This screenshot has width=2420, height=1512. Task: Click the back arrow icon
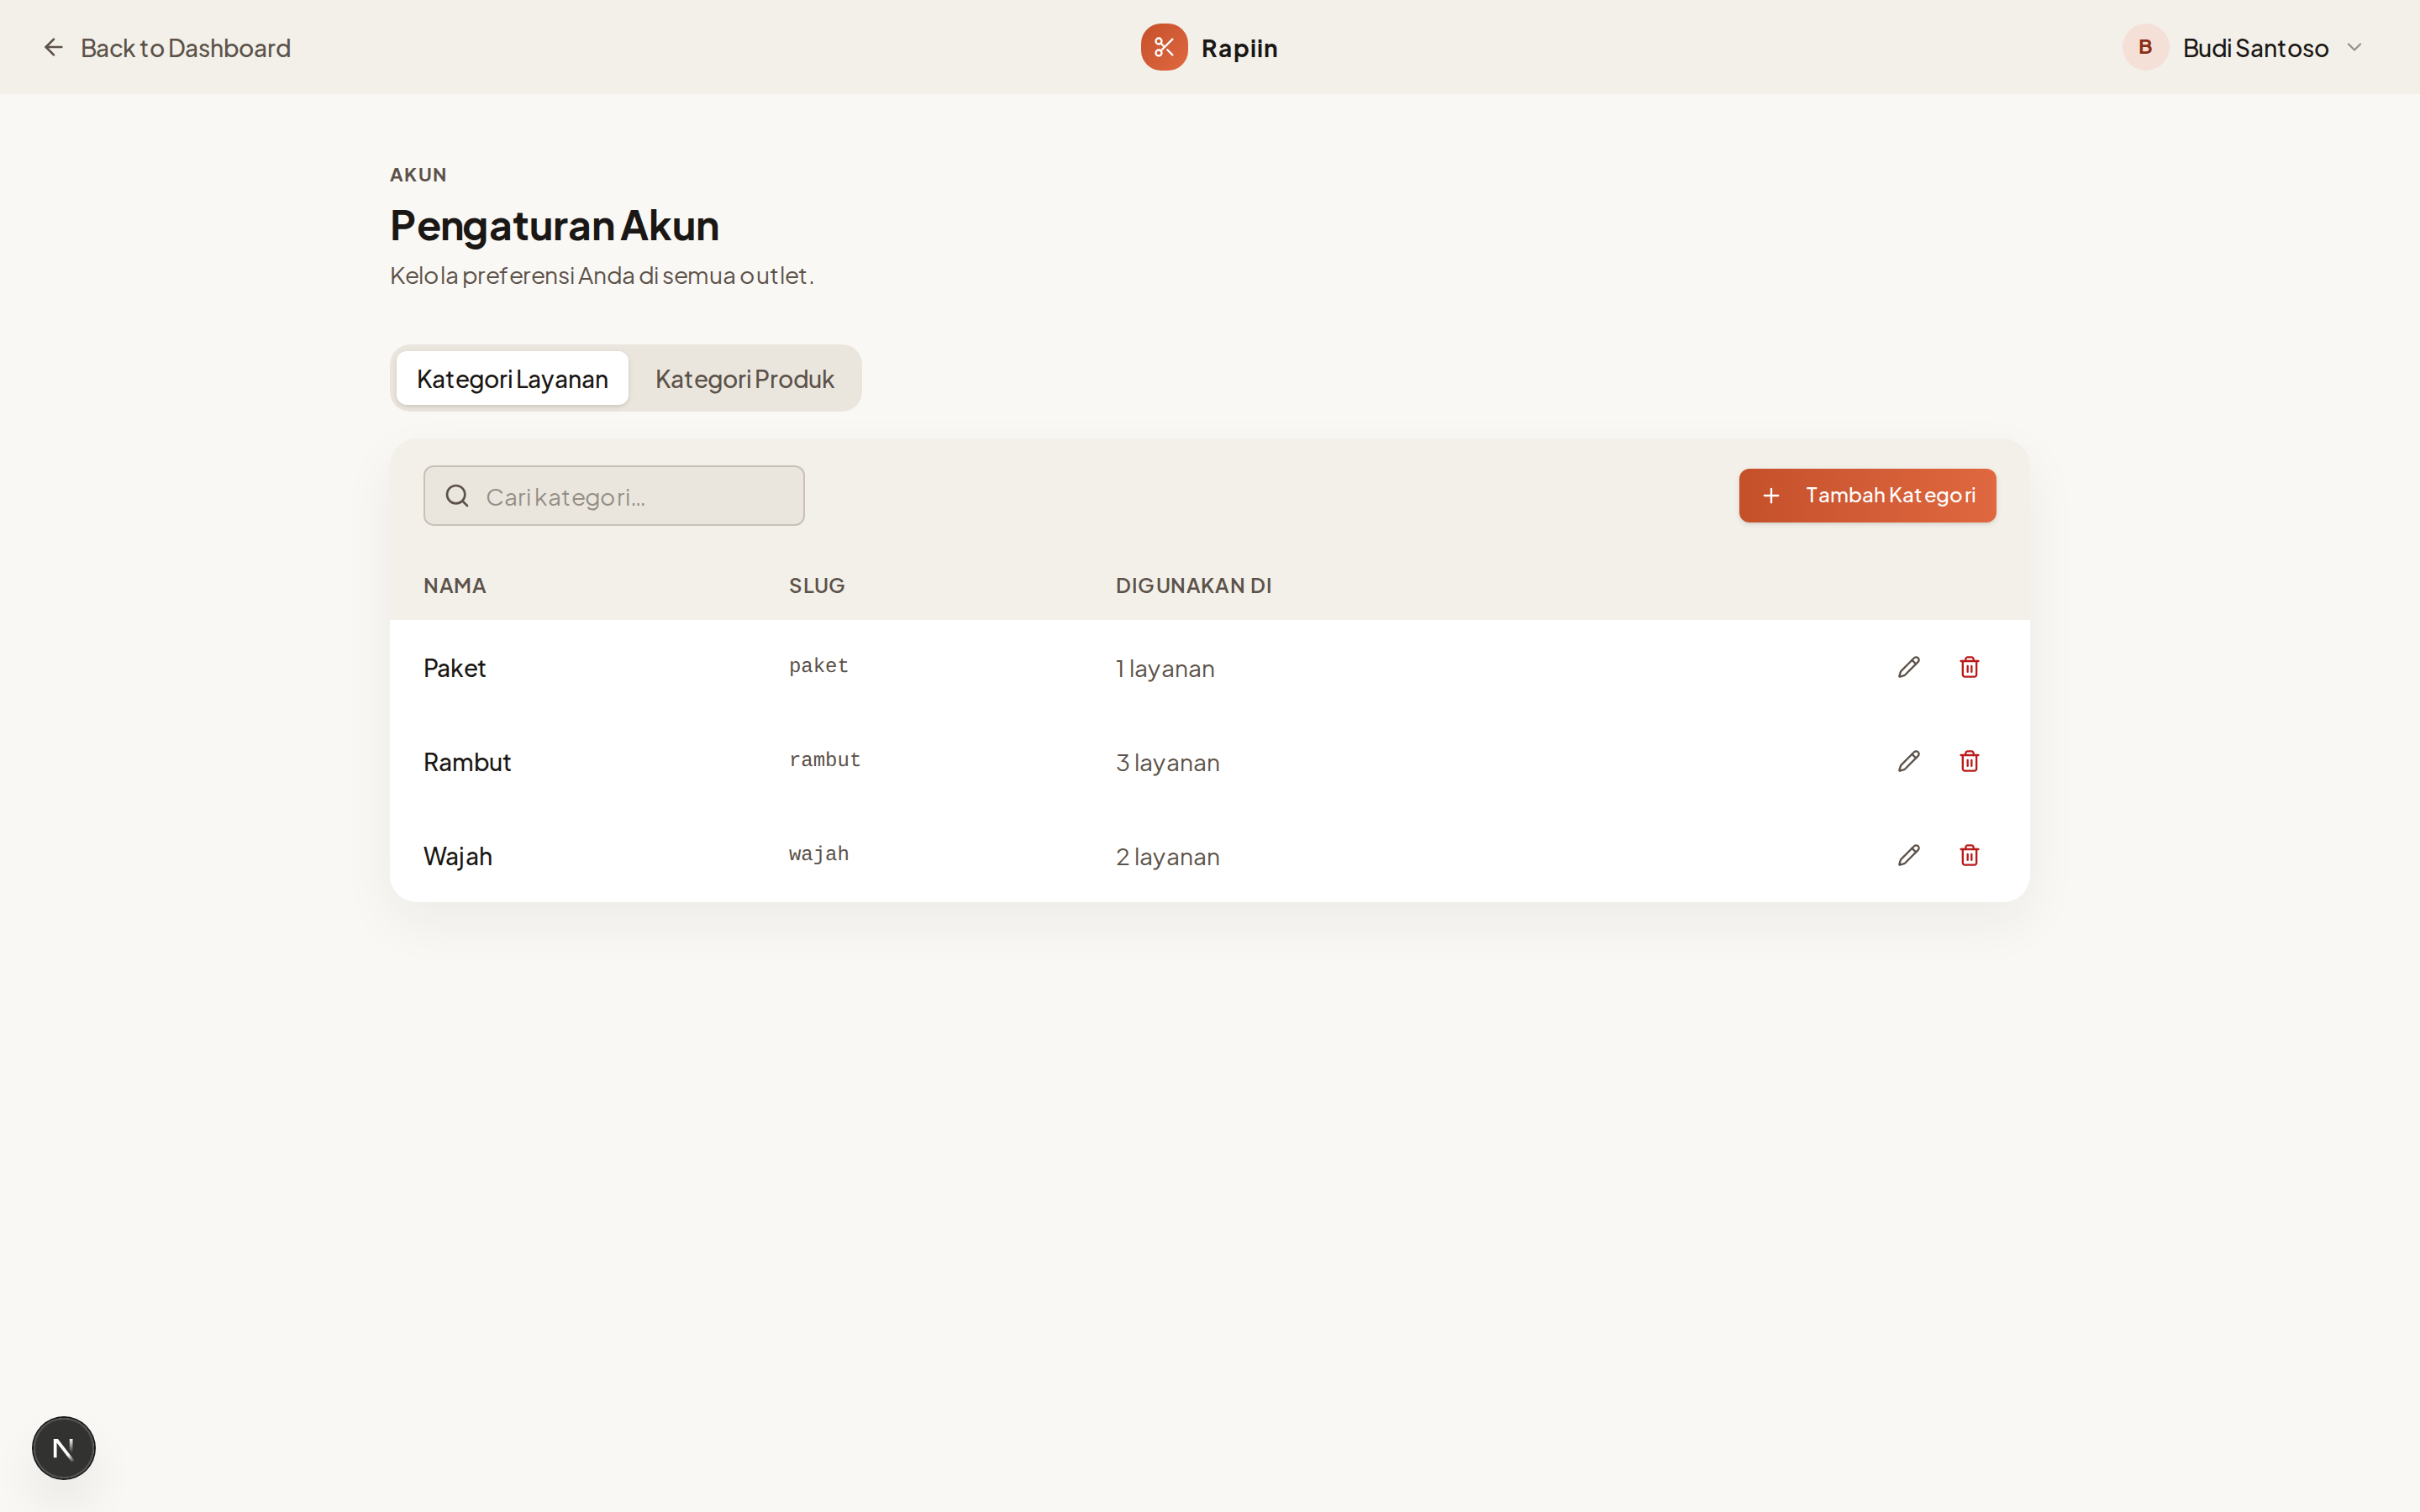[53, 47]
